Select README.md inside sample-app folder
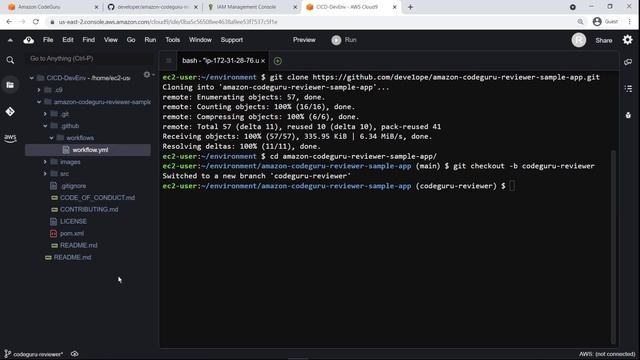Image resolution: width=640 pixels, height=360 pixels. tap(78, 245)
